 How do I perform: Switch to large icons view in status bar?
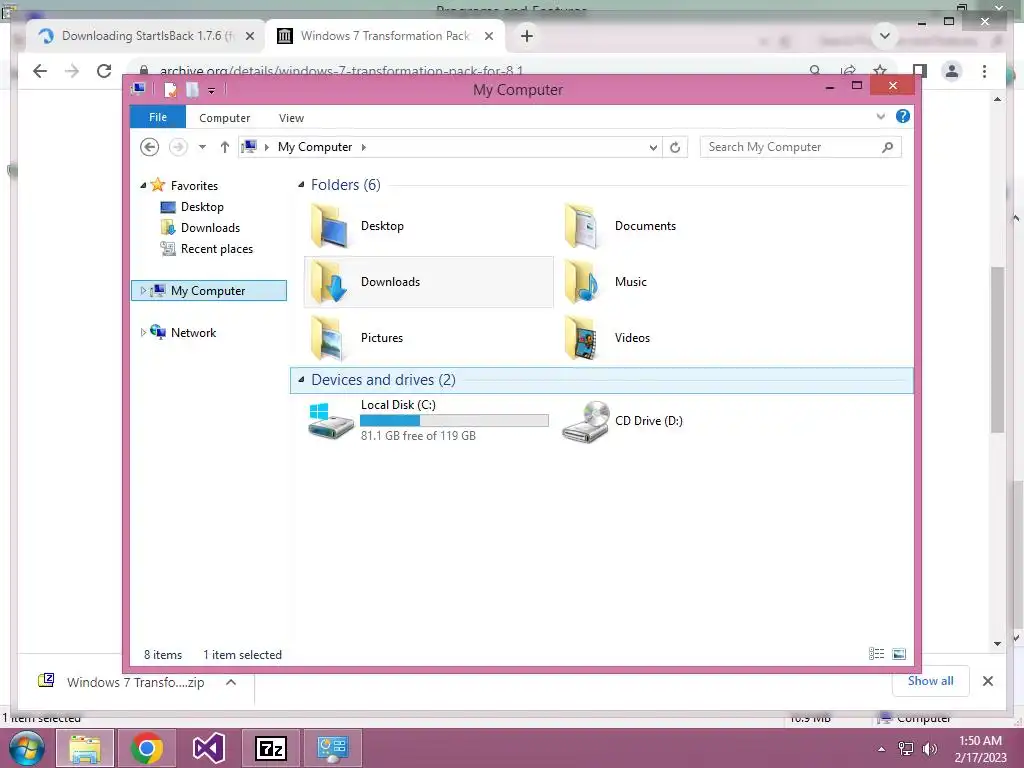899,654
